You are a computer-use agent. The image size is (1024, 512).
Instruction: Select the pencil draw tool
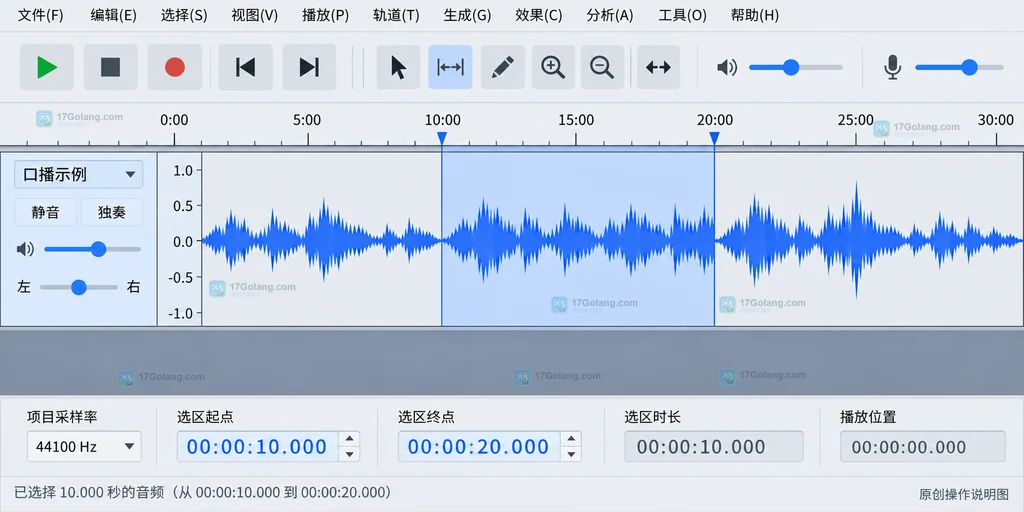click(x=503, y=67)
